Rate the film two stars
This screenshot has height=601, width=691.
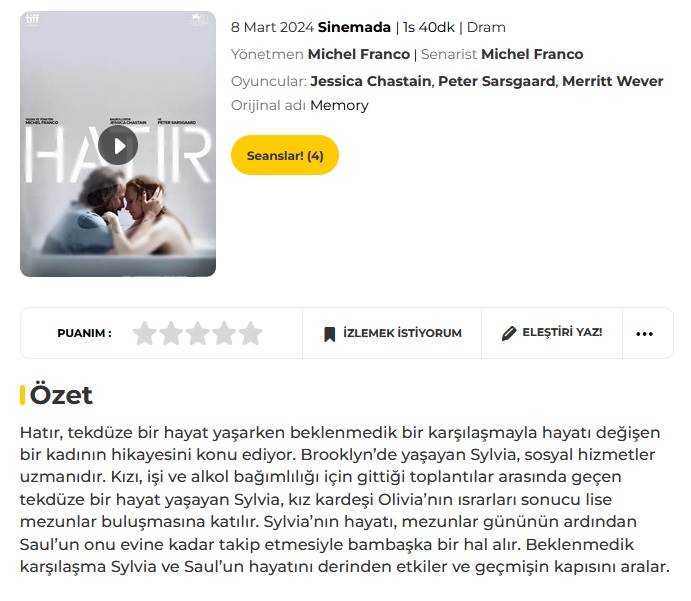171,333
